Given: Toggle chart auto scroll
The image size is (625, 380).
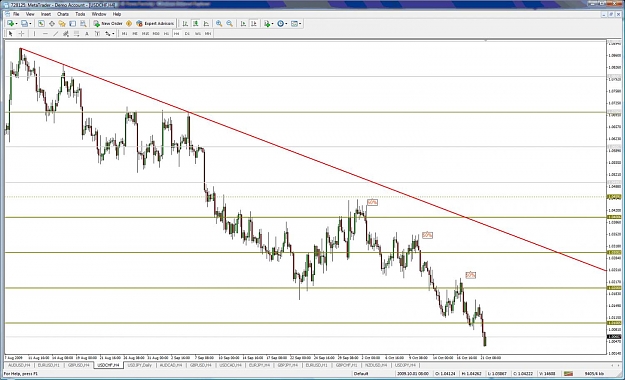Looking at the screenshot, I should tap(243, 24).
